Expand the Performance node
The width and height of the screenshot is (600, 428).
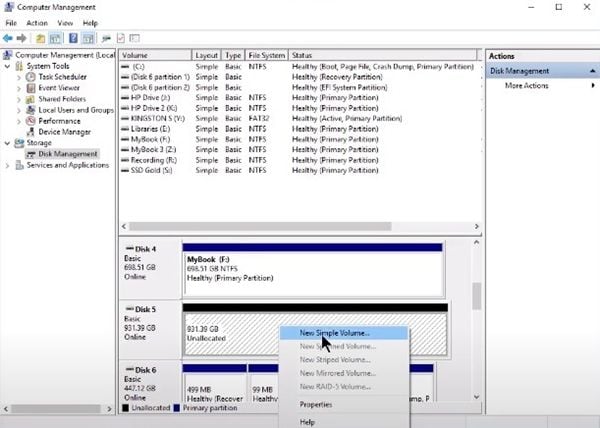(x=19, y=122)
